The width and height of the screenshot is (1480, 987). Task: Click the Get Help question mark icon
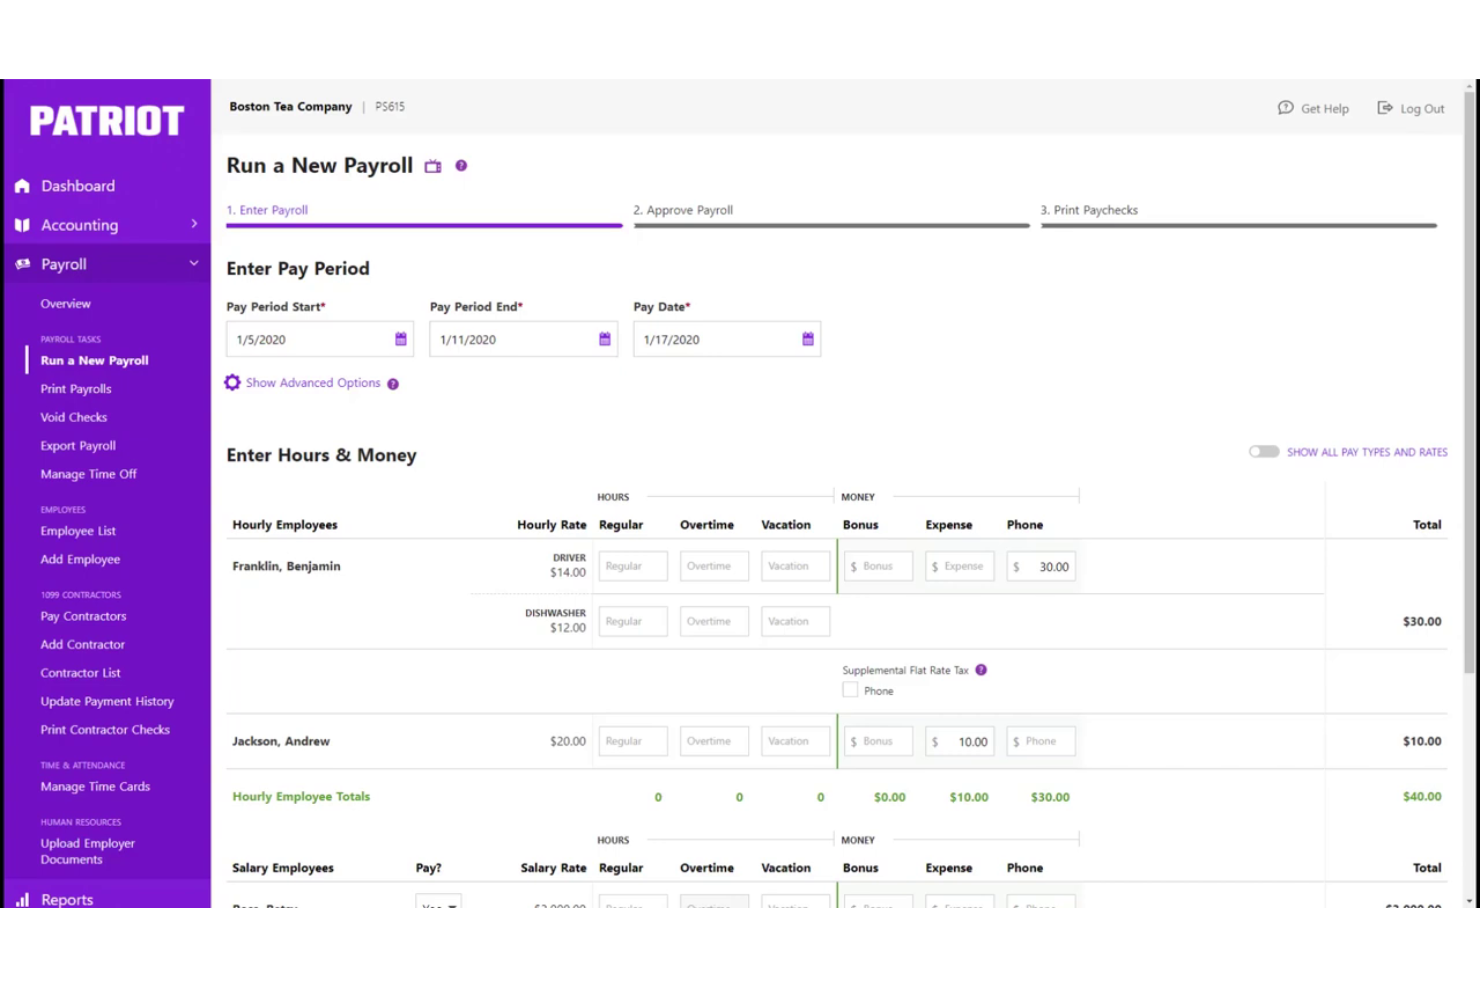tap(1286, 107)
